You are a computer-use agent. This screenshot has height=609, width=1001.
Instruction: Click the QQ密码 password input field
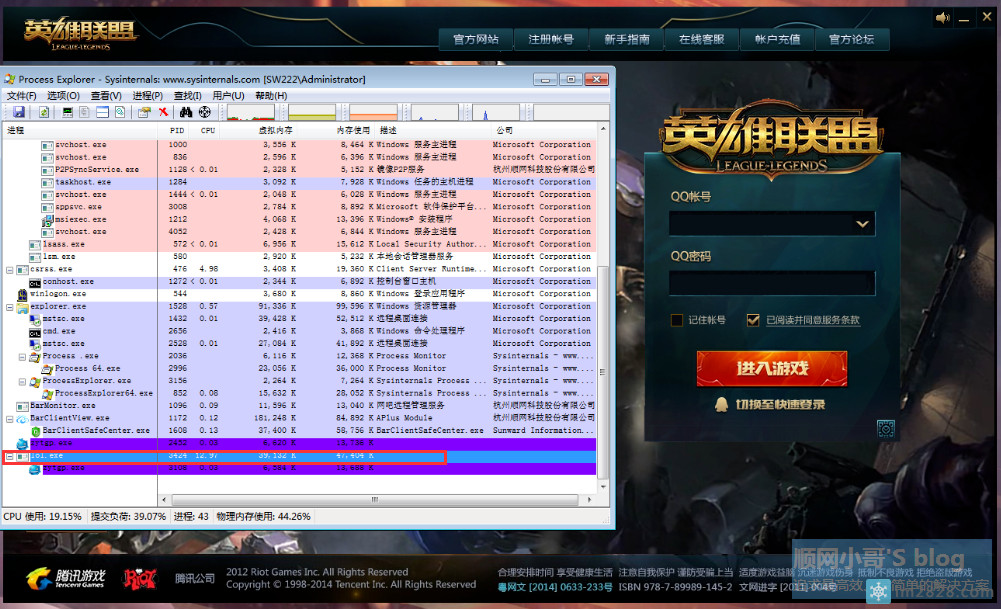771,283
